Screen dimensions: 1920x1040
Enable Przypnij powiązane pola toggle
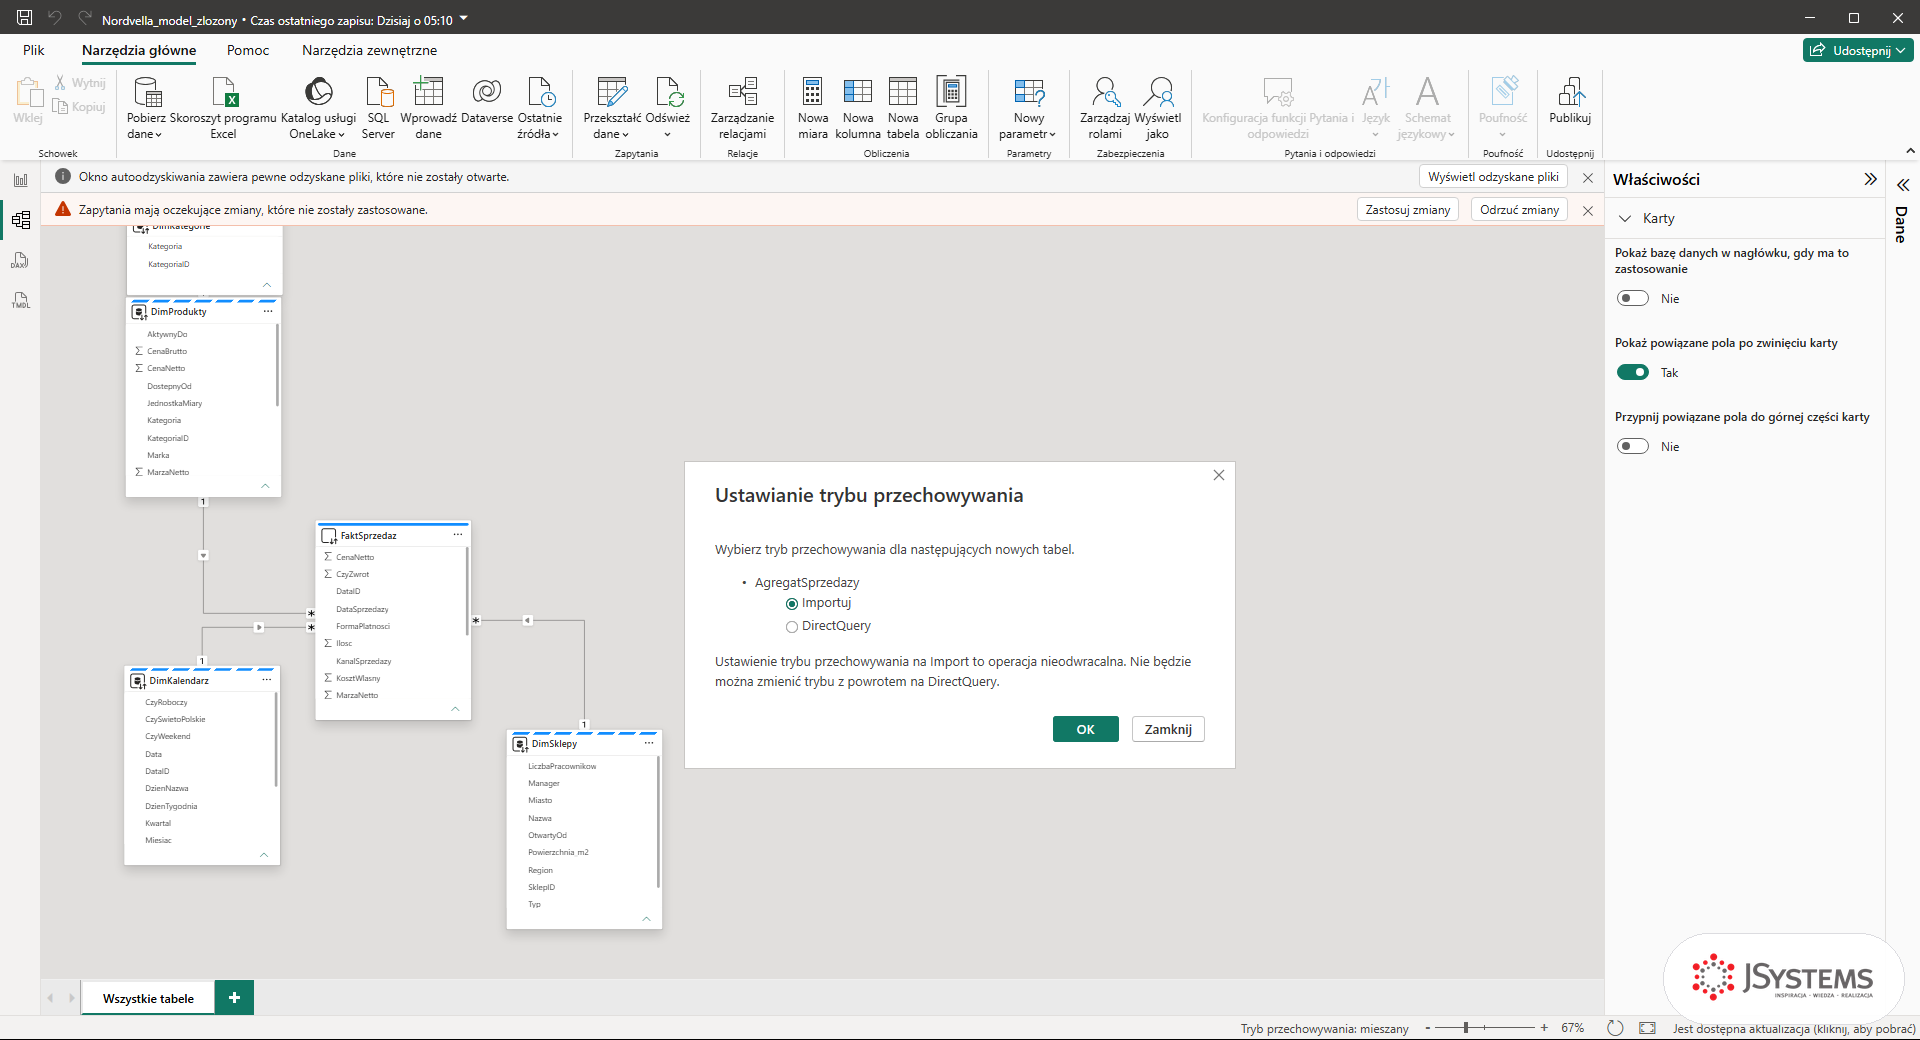1633,446
